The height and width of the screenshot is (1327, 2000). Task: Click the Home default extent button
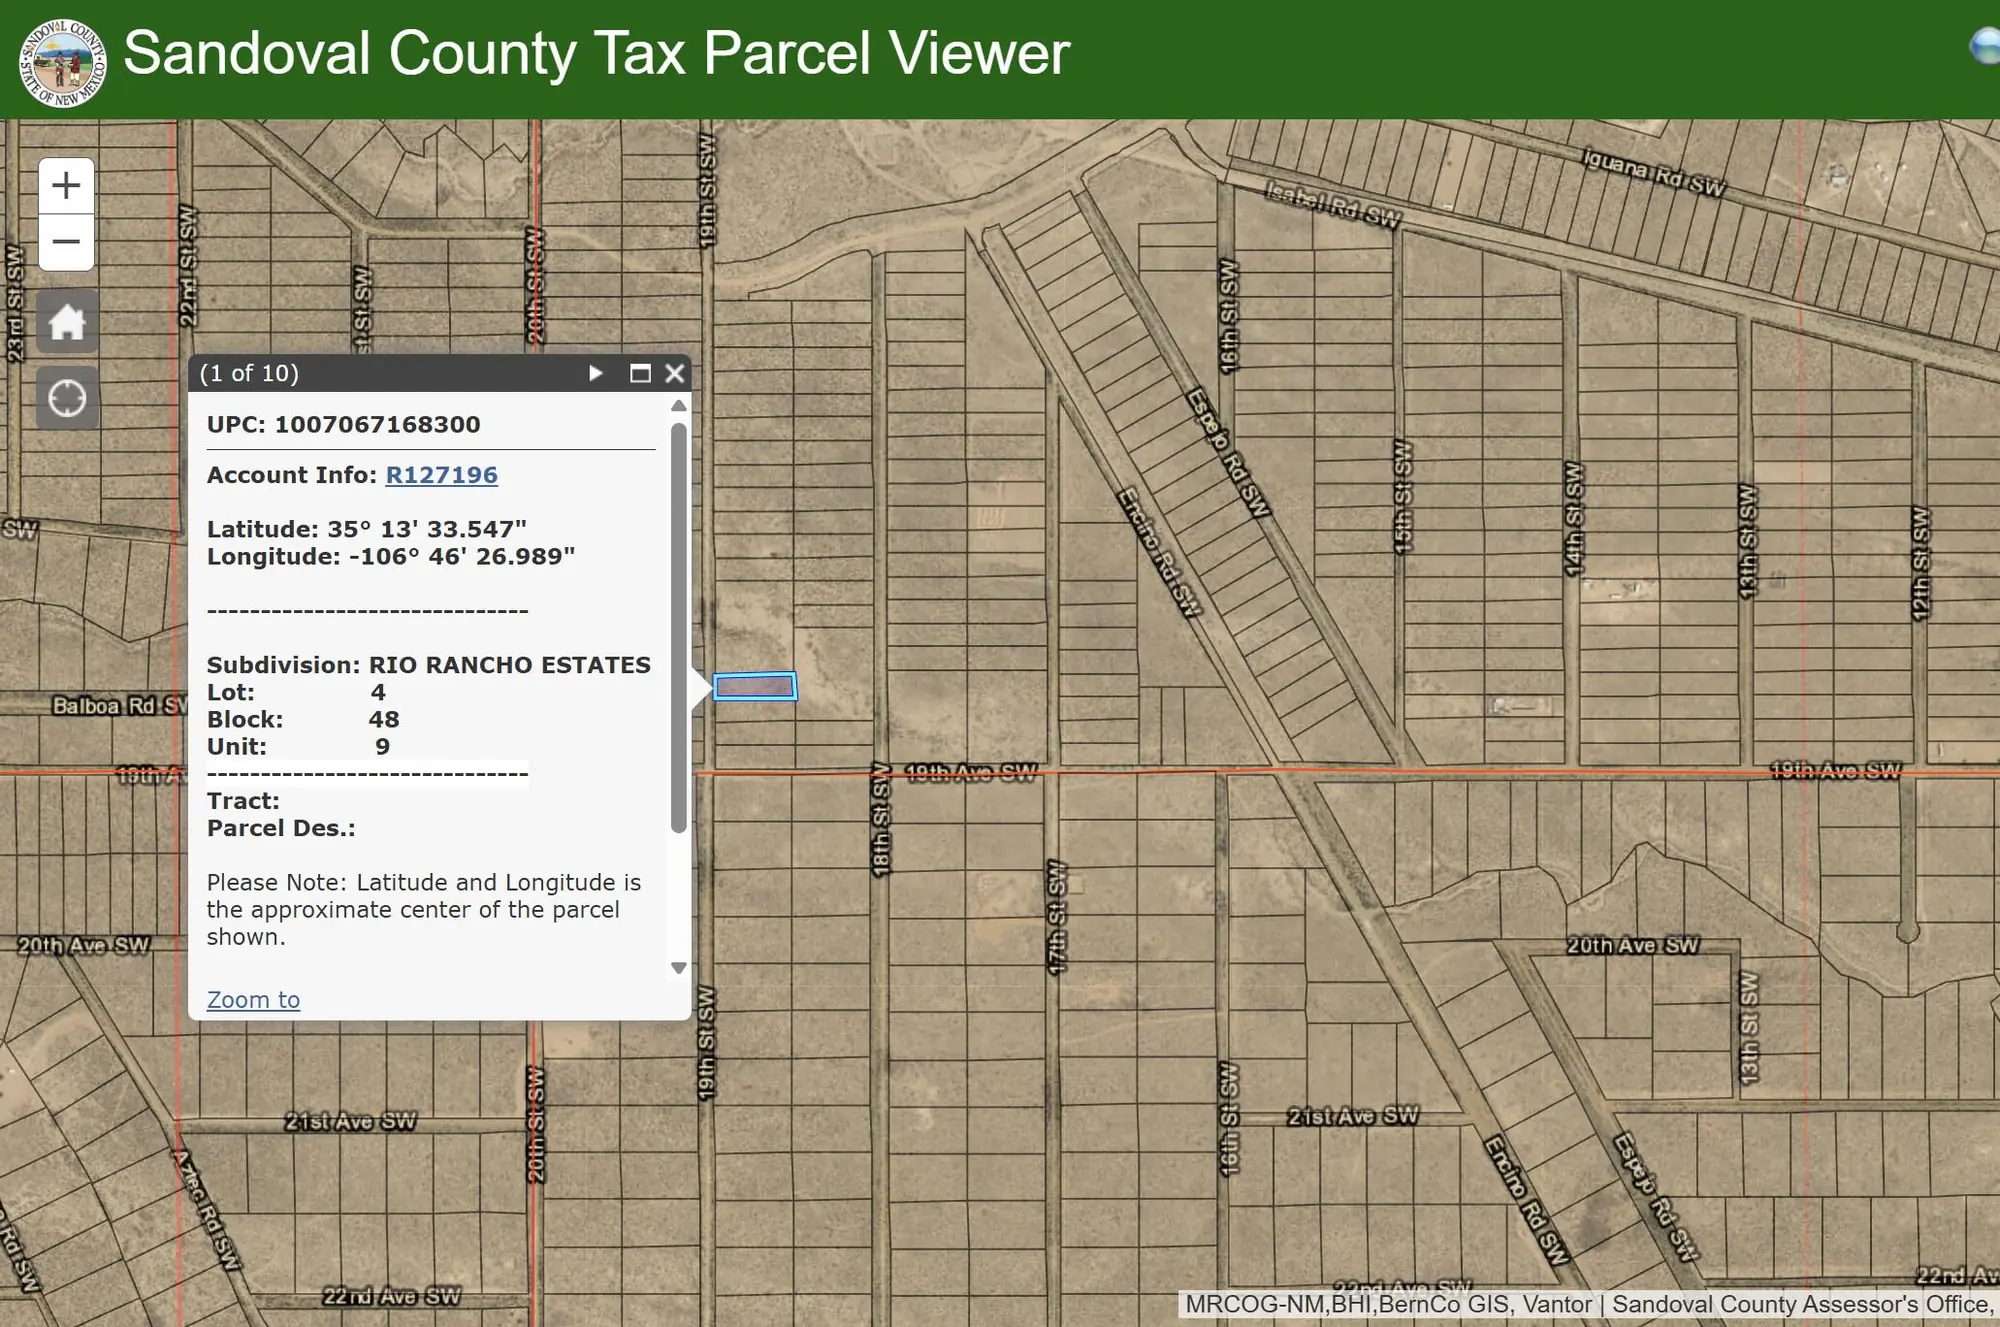67,322
